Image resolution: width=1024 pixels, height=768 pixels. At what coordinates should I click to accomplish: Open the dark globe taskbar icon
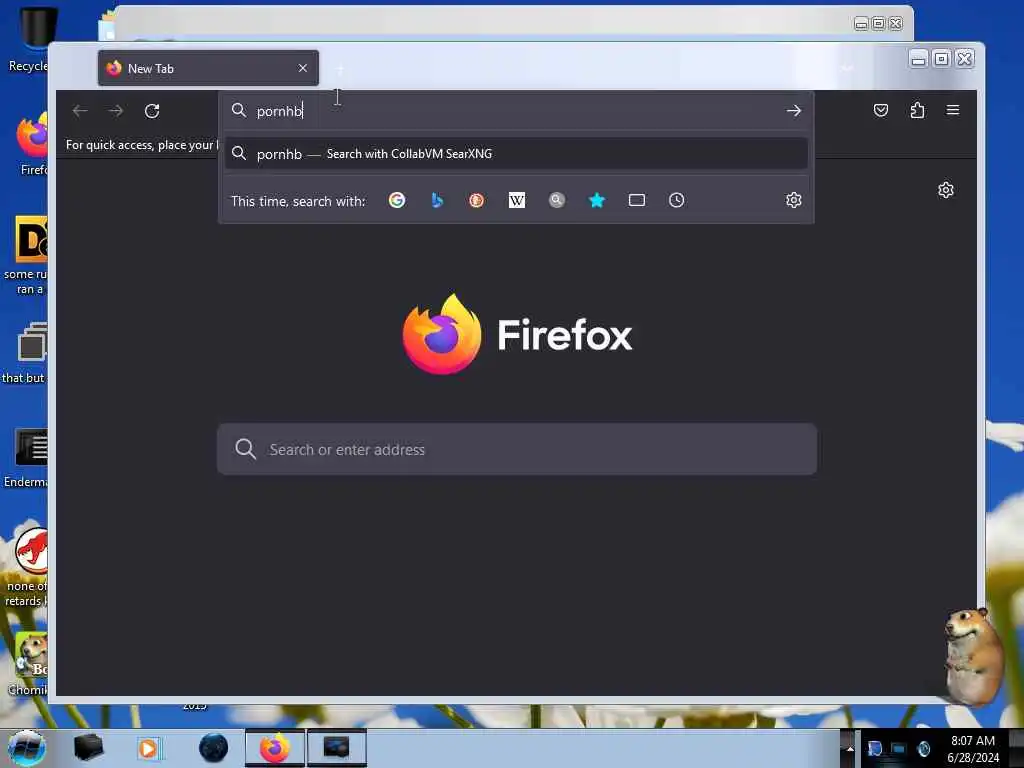pyautogui.click(x=213, y=748)
